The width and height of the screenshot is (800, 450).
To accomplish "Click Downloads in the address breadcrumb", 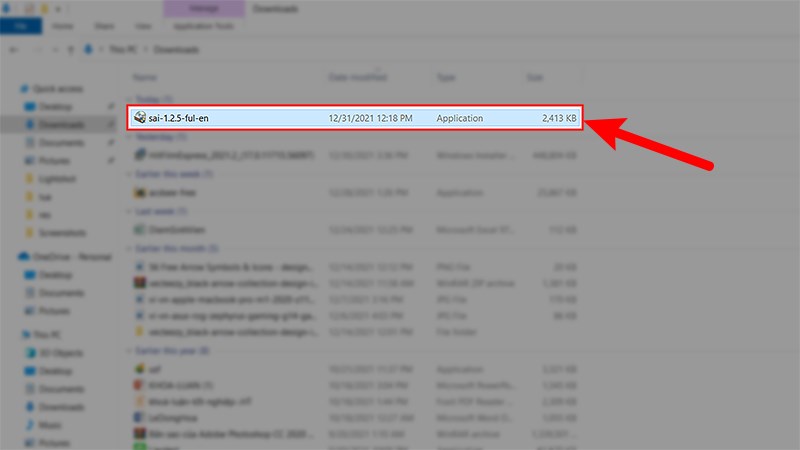I will point(177,49).
